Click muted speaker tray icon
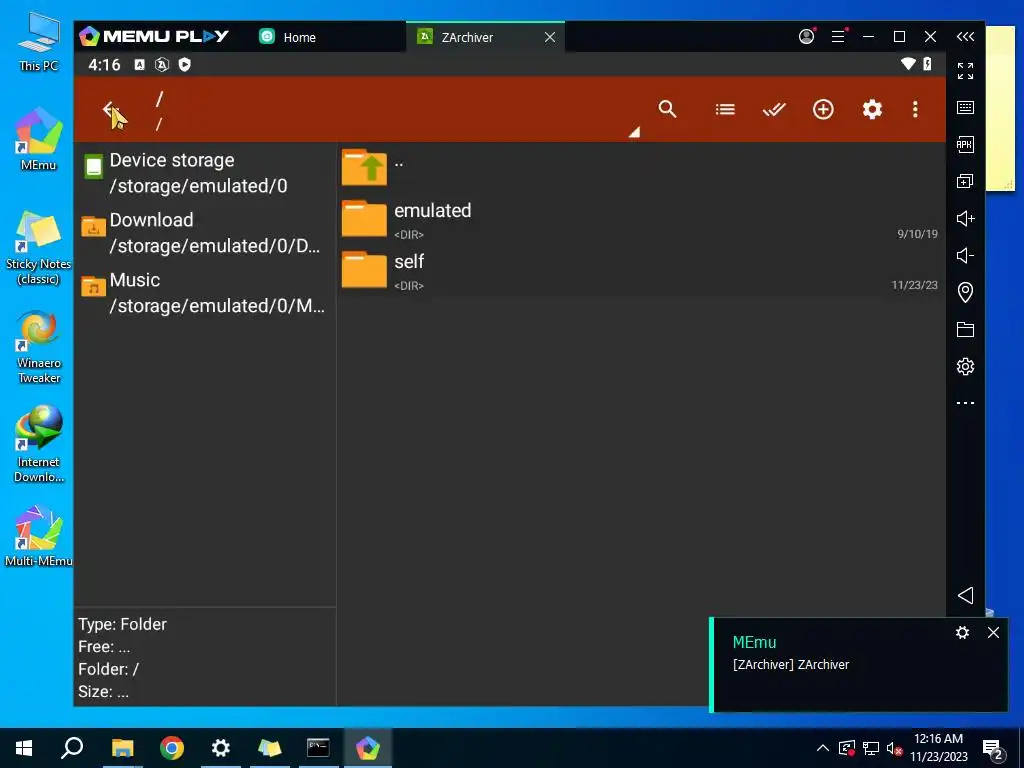Image resolution: width=1024 pixels, height=768 pixels. [894, 748]
